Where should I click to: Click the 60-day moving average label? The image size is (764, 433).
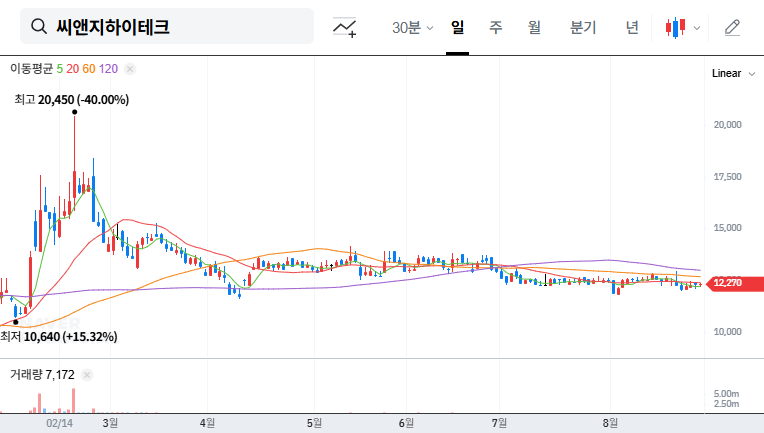pyautogui.click(x=89, y=69)
